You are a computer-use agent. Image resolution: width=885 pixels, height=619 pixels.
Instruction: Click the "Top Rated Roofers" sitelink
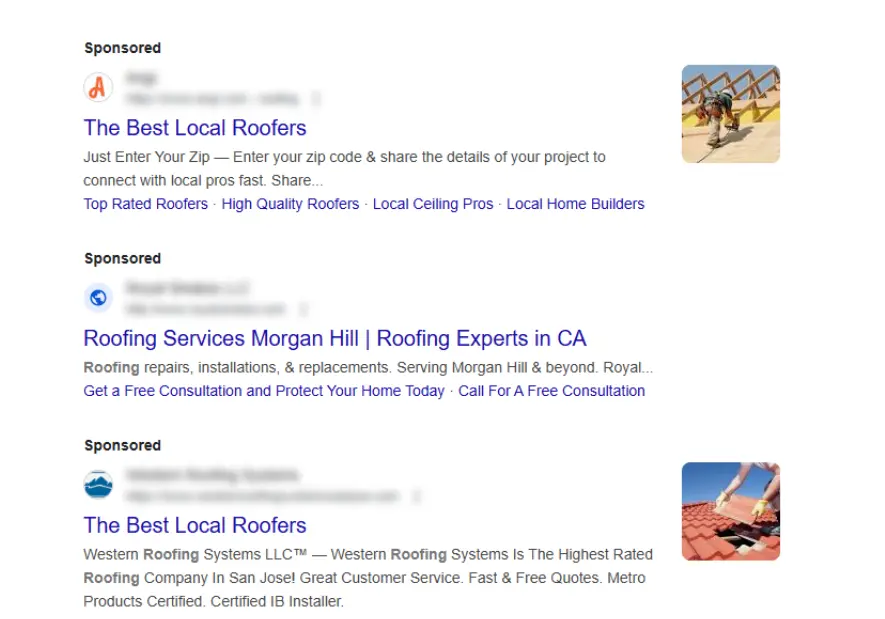146,204
